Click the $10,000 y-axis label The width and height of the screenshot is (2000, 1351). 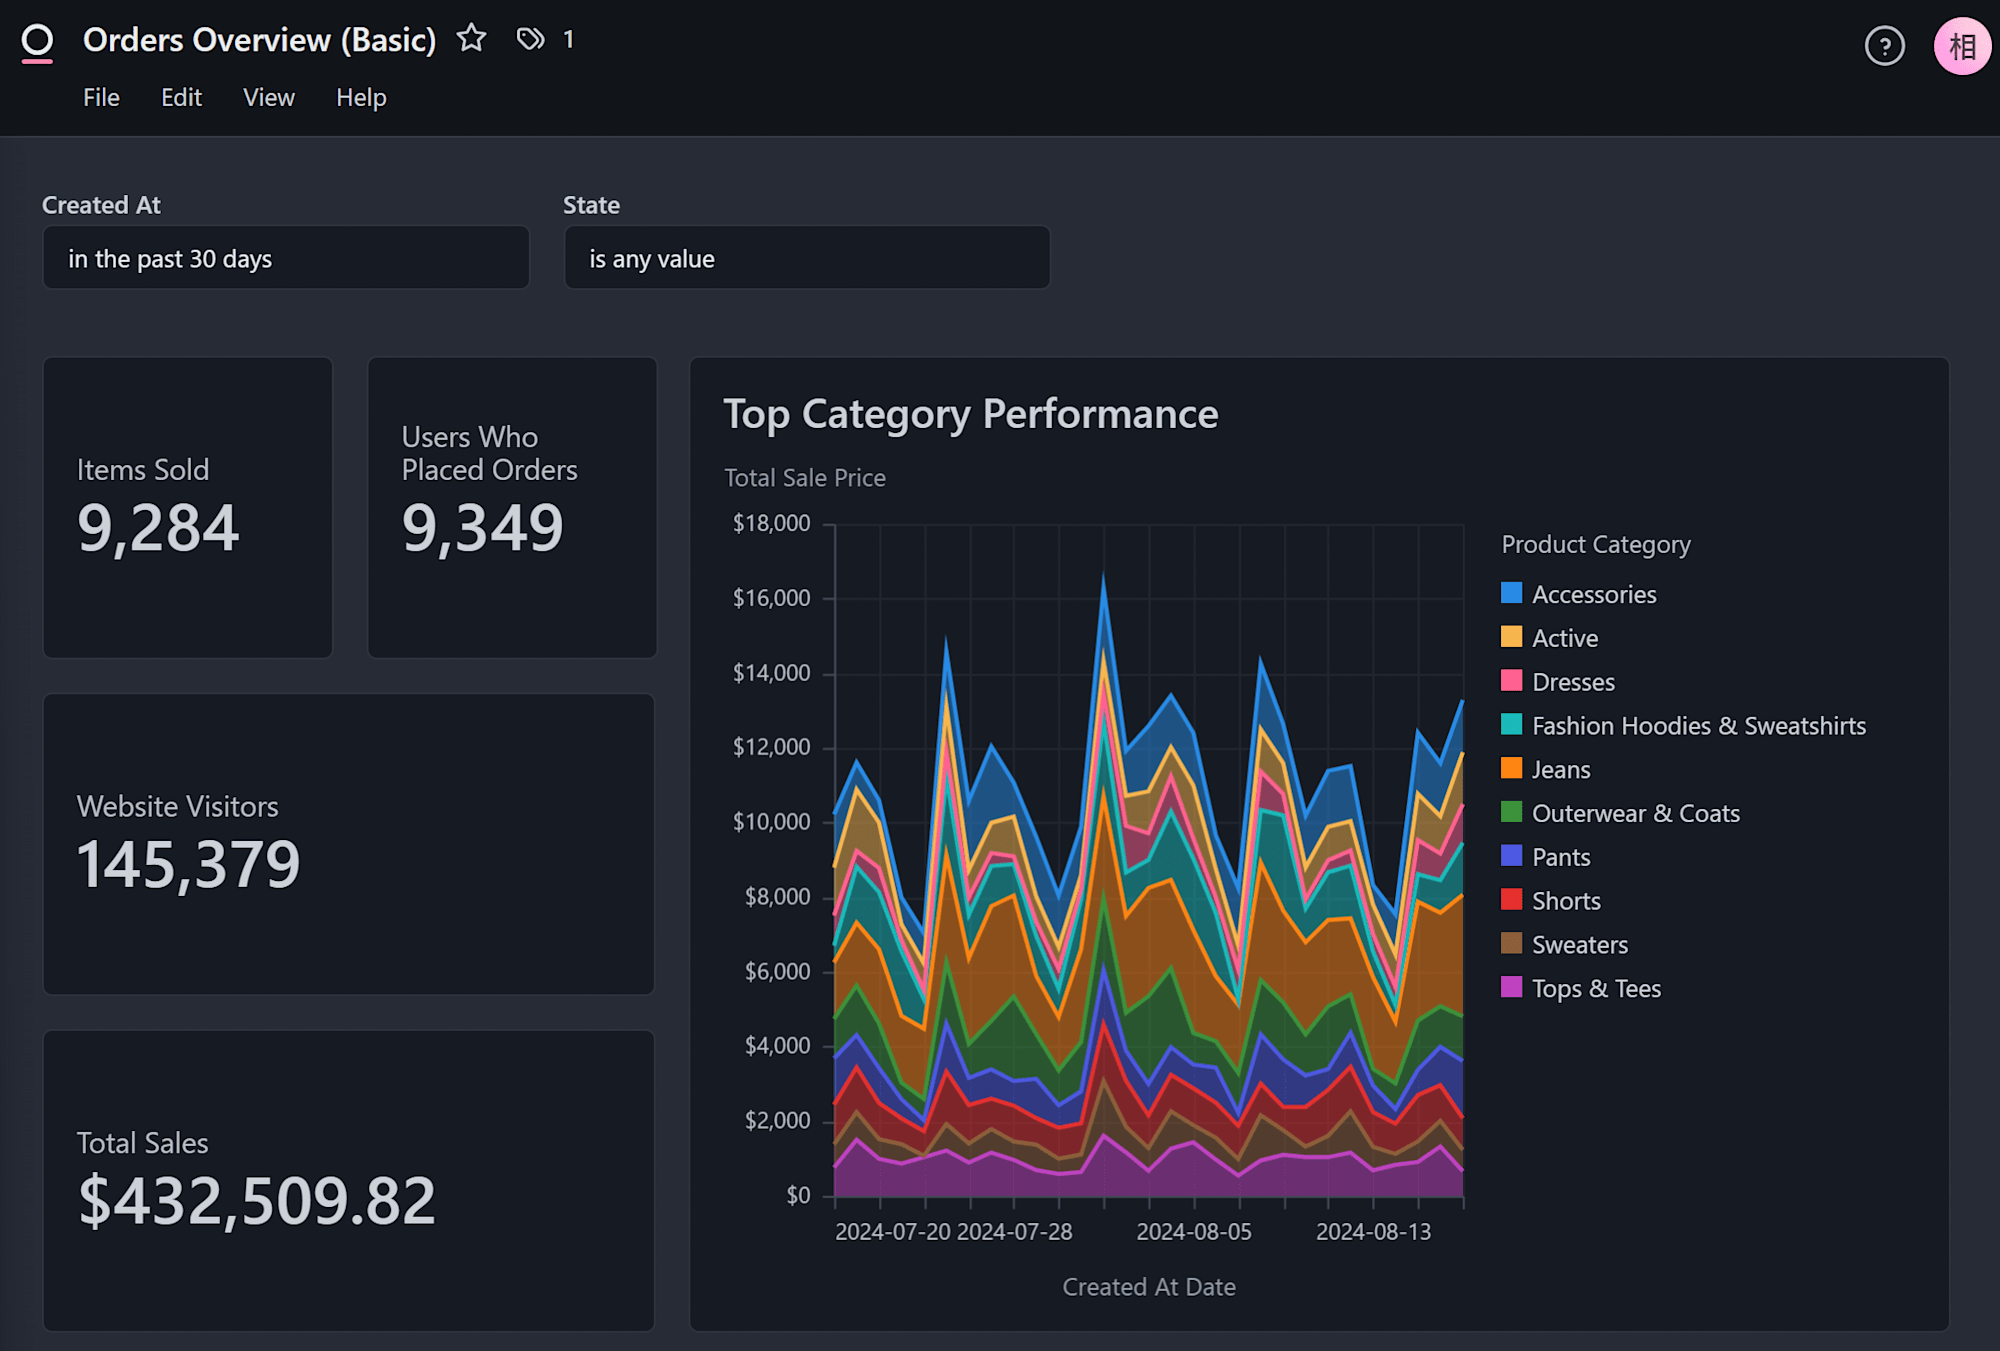coord(771,822)
